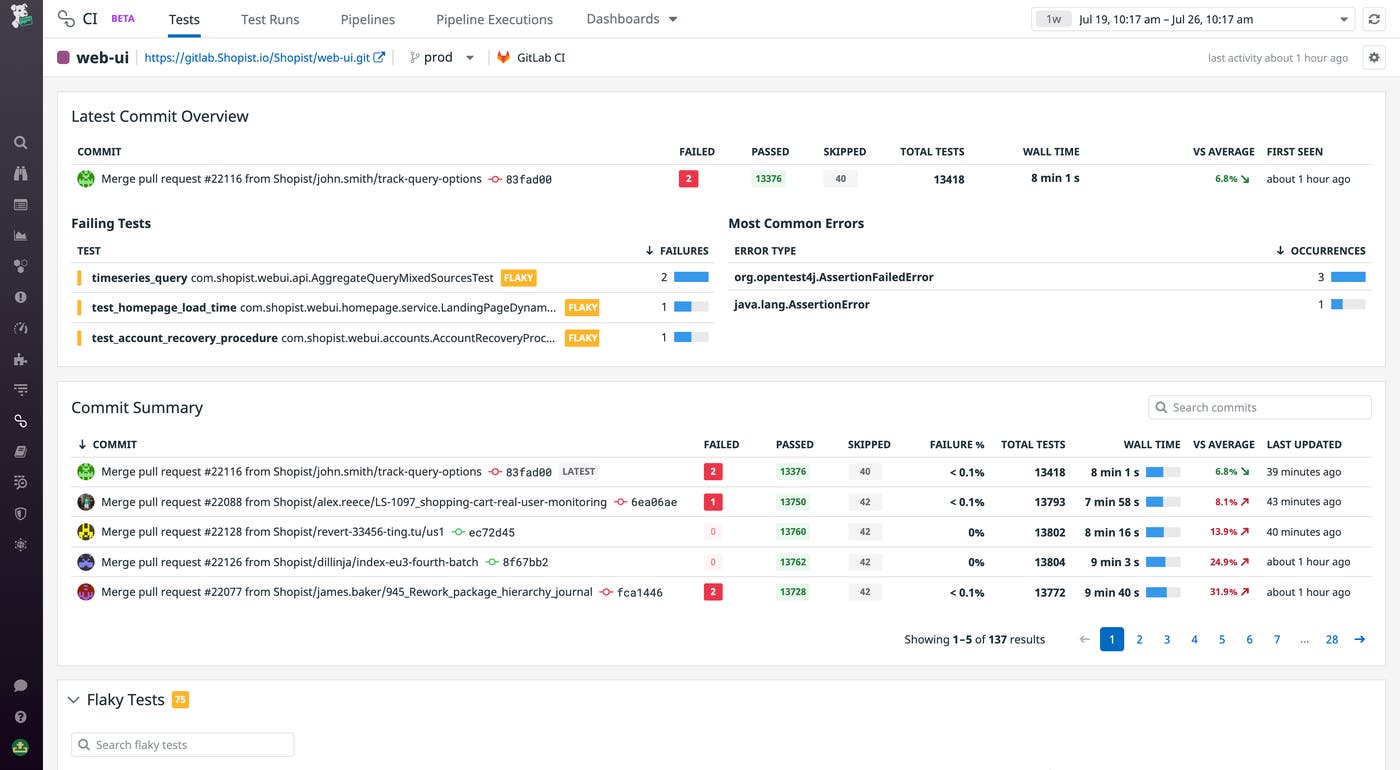The width and height of the screenshot is (1400, 770).
Task: Go to page 2 of commit results
Action: click(x=1139, y=640)
